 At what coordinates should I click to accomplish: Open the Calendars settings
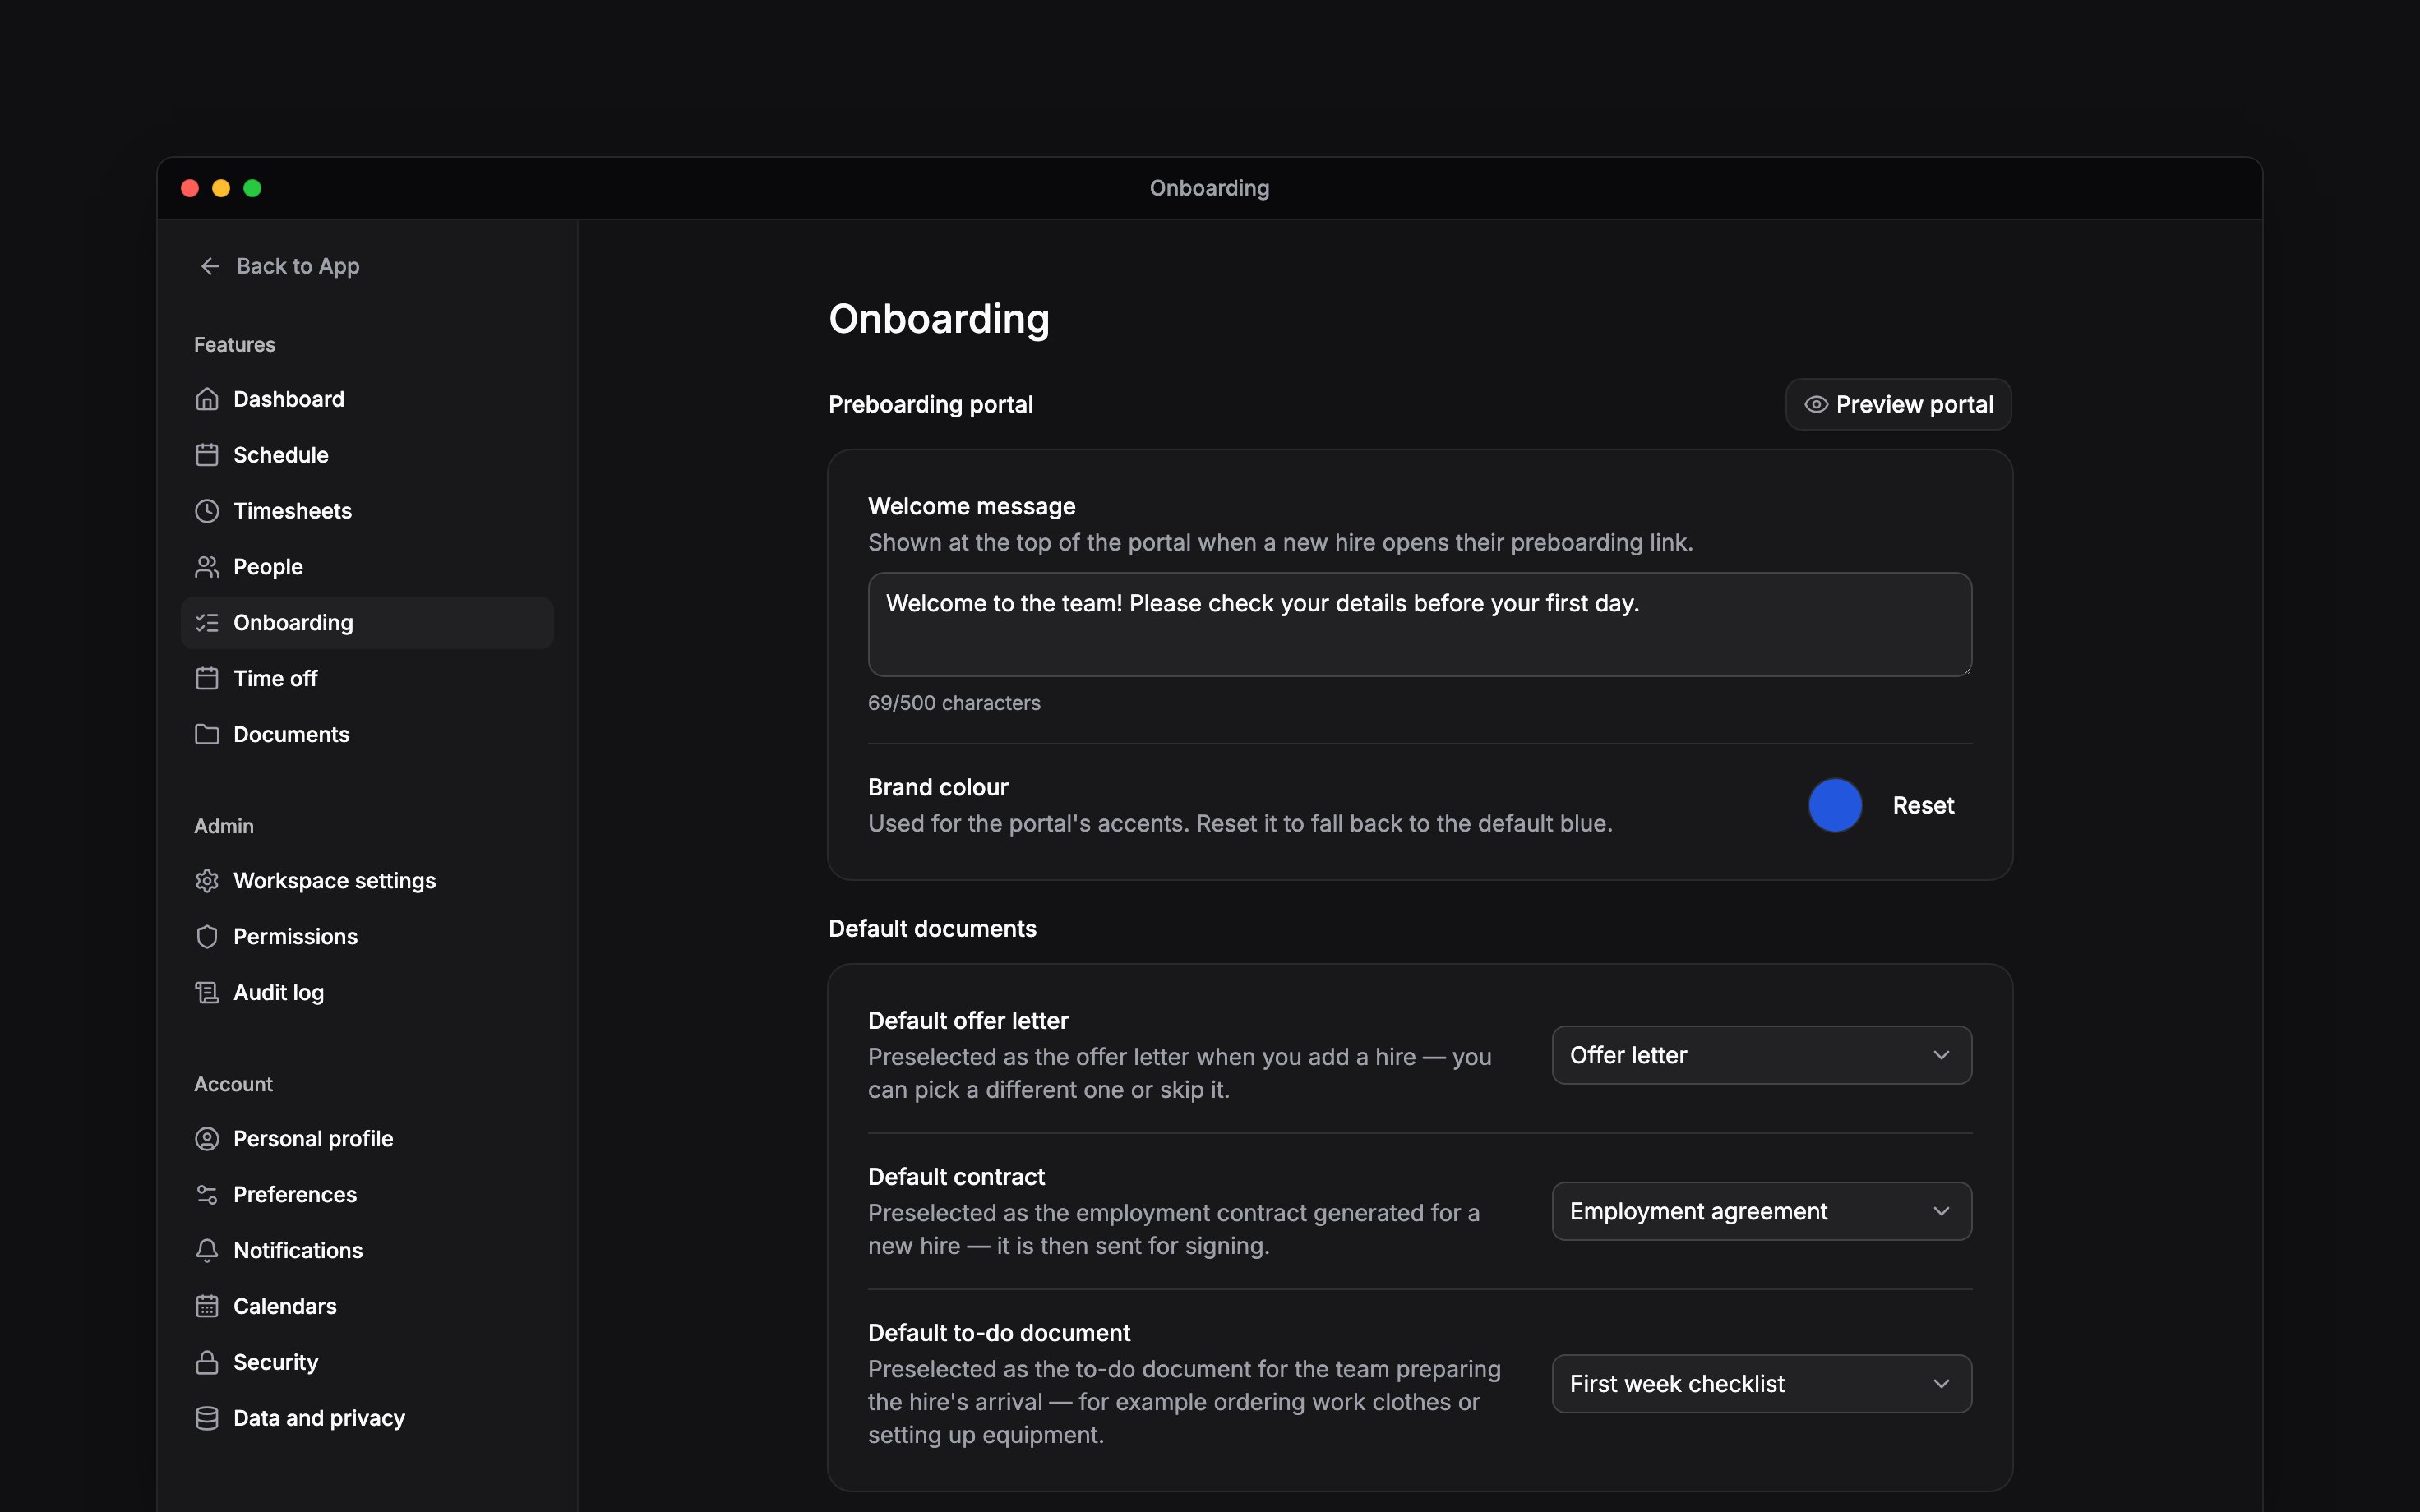point(367,1307)
